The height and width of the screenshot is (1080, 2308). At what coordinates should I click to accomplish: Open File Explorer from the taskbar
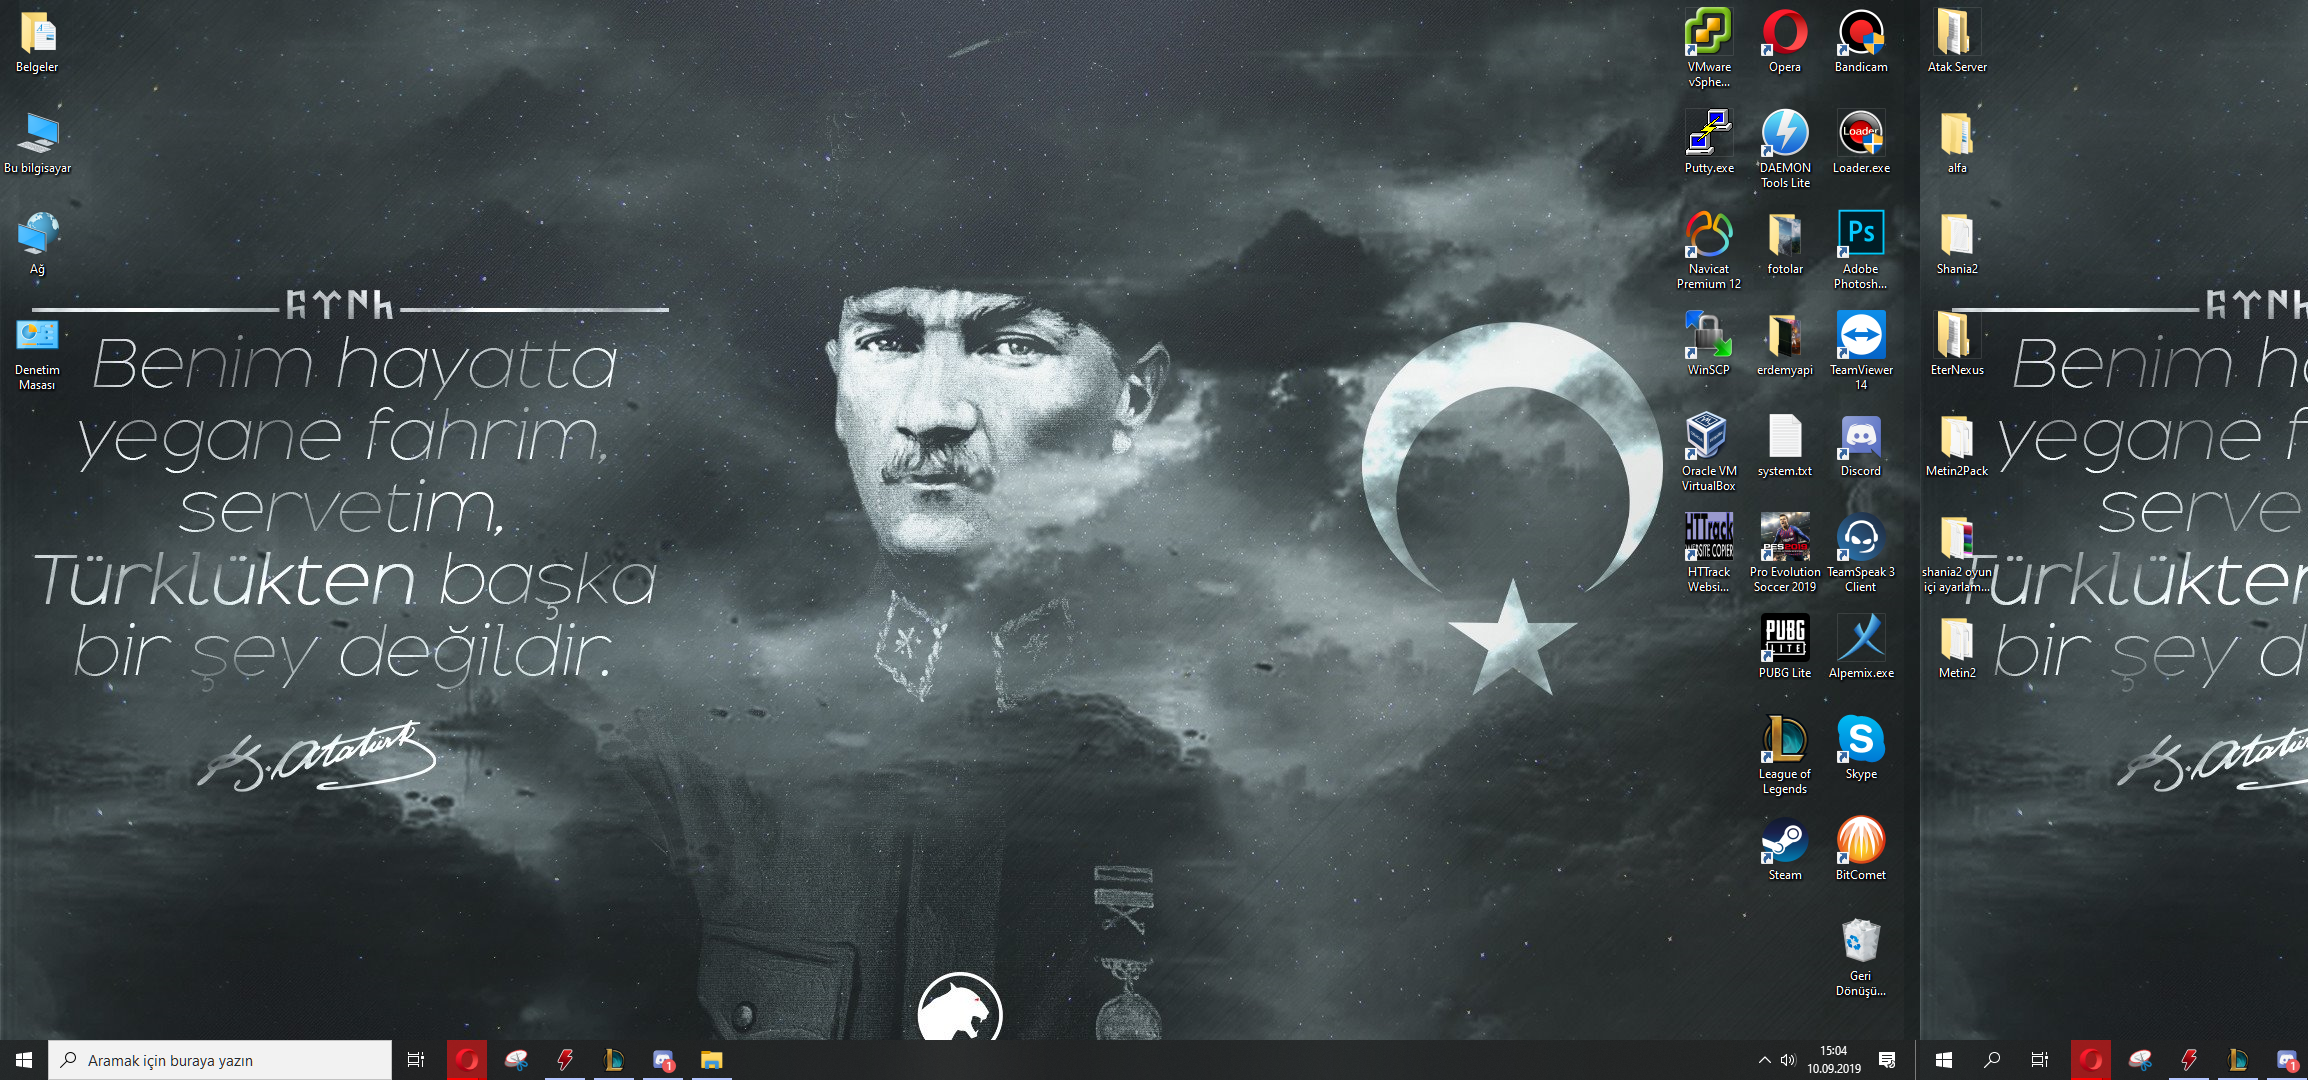pos(711,1060)
